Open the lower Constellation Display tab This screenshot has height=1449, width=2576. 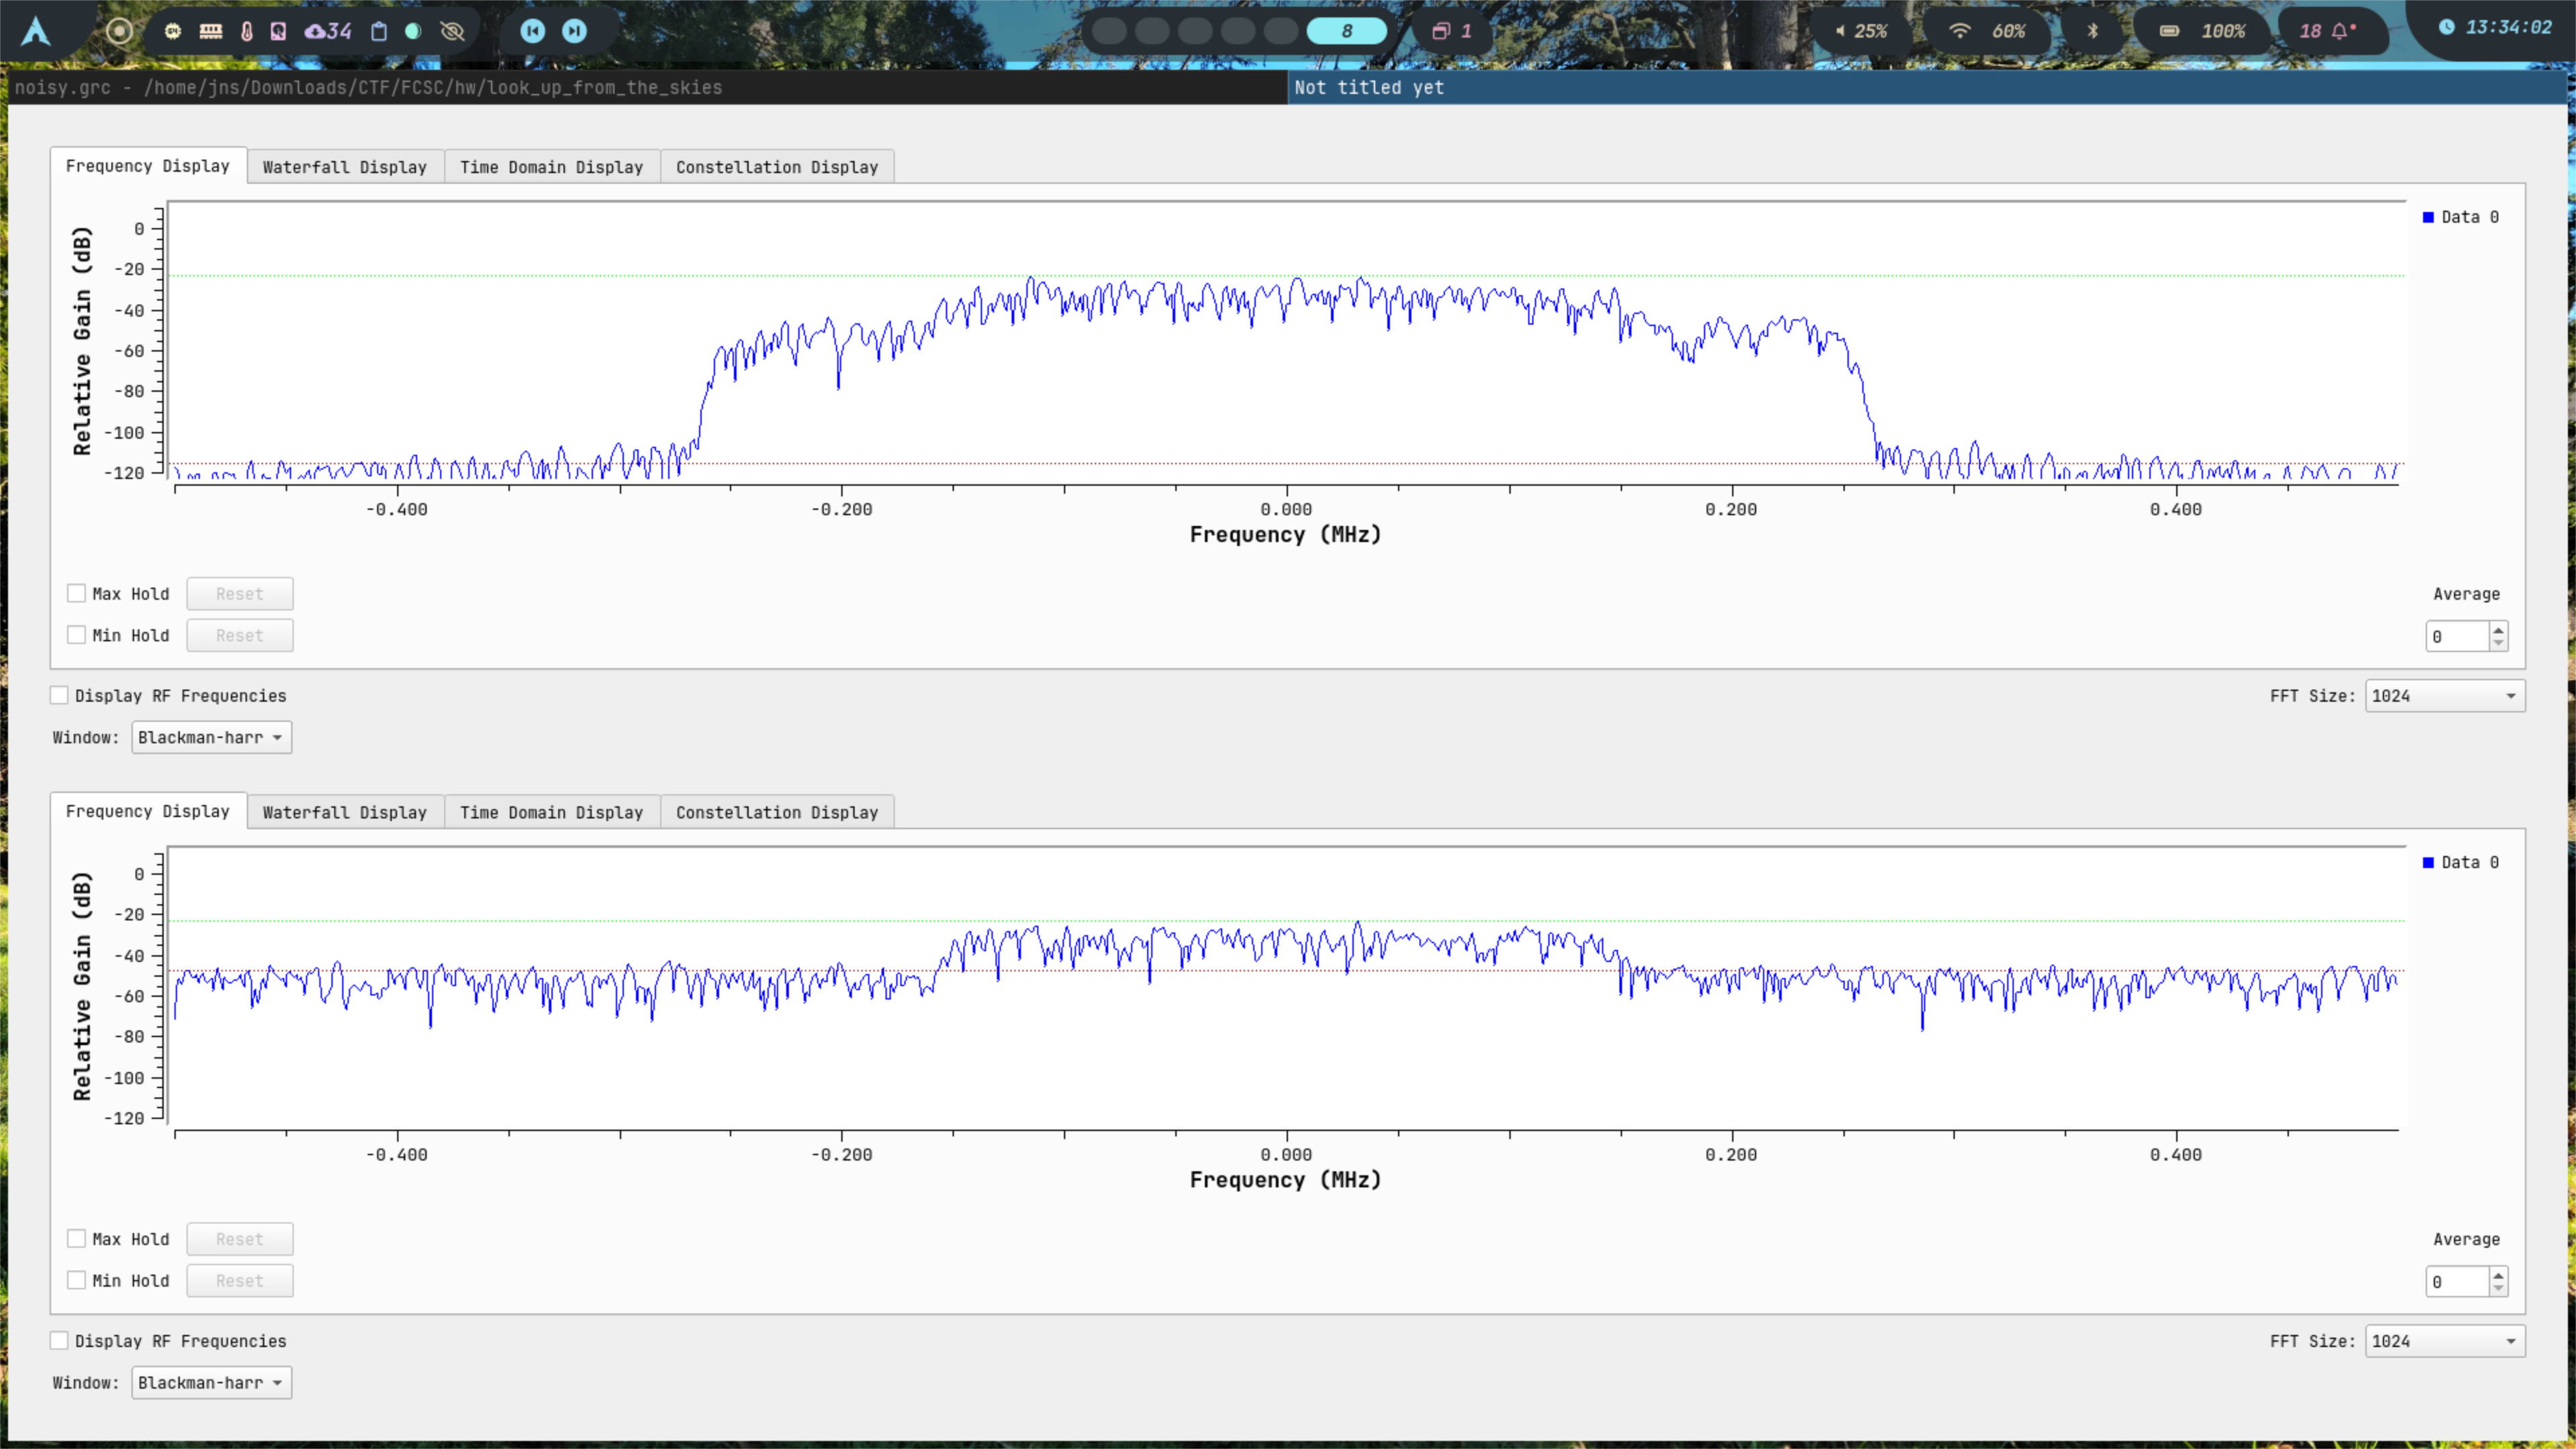click(776, 812)
